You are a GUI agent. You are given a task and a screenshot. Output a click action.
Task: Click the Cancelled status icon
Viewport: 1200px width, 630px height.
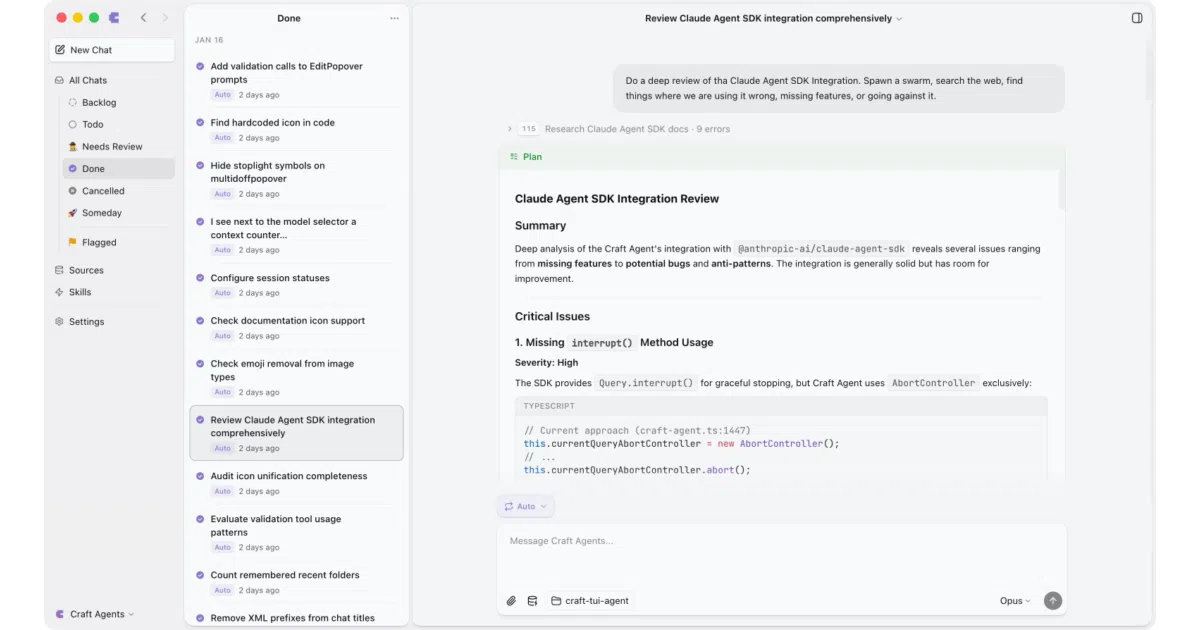pos(72,190)
